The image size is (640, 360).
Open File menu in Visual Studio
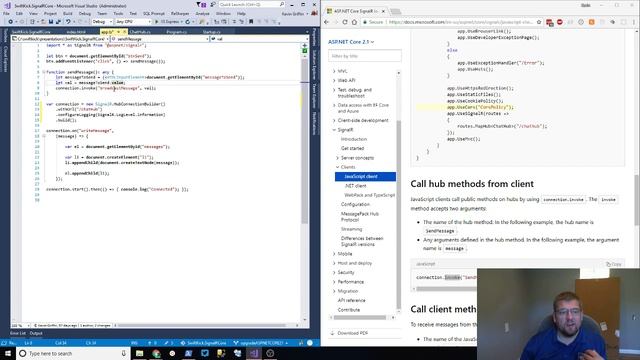click(x=7, y=13)
